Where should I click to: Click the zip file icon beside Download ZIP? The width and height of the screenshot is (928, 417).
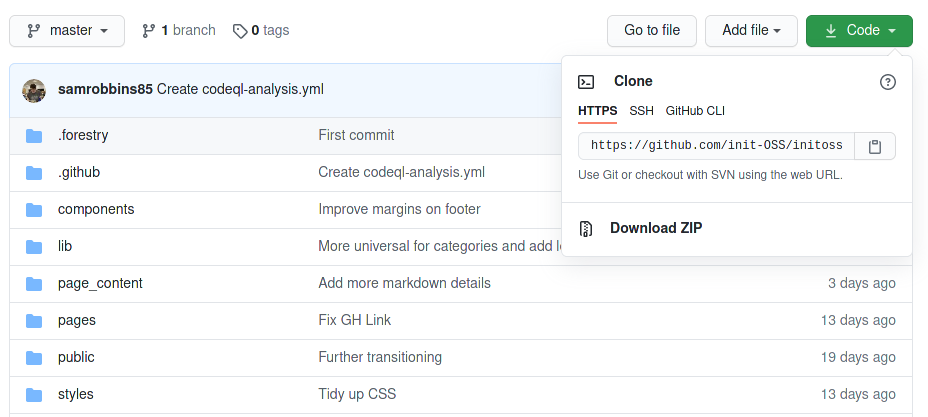pos(586,228)
